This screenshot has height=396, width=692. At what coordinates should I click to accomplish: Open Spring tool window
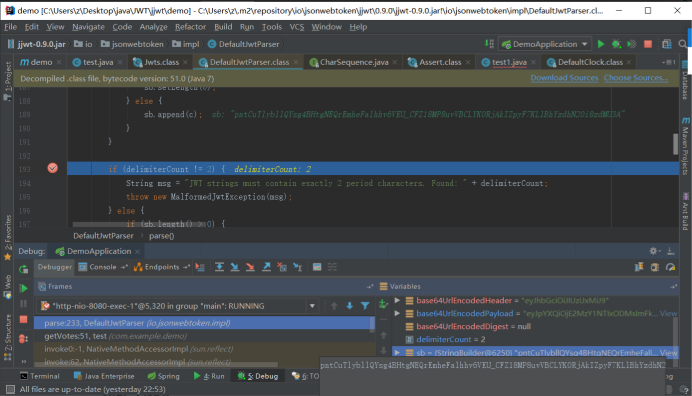point(163,376)
